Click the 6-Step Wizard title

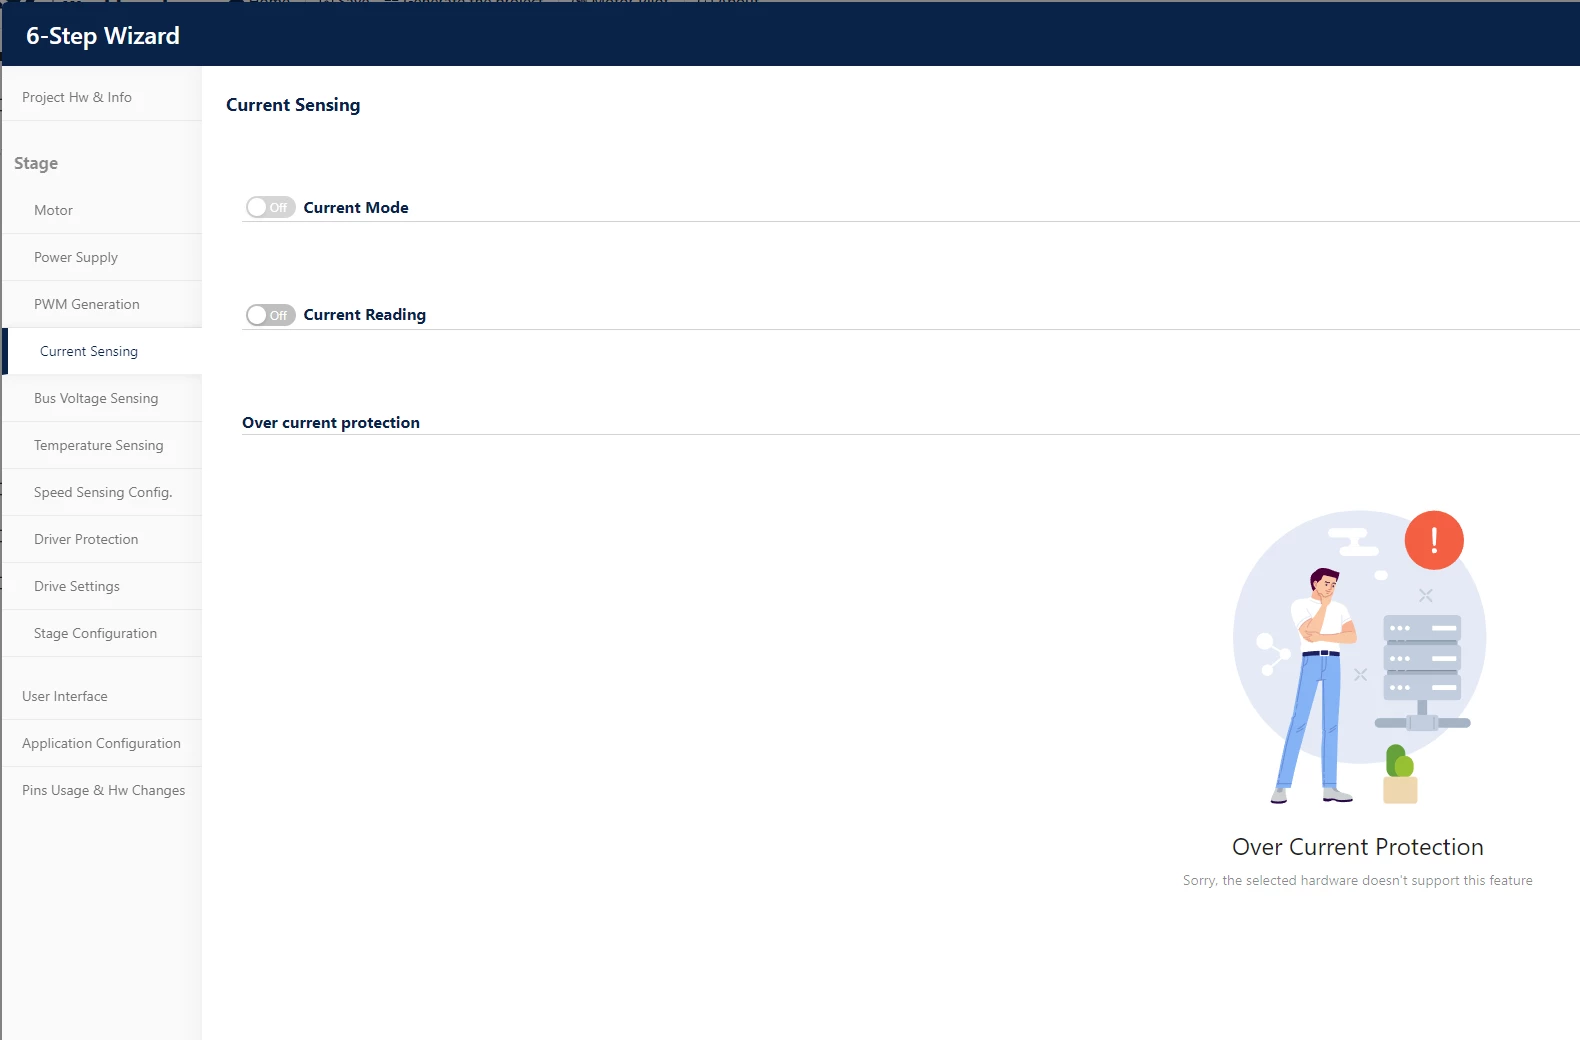pos(103,36)
